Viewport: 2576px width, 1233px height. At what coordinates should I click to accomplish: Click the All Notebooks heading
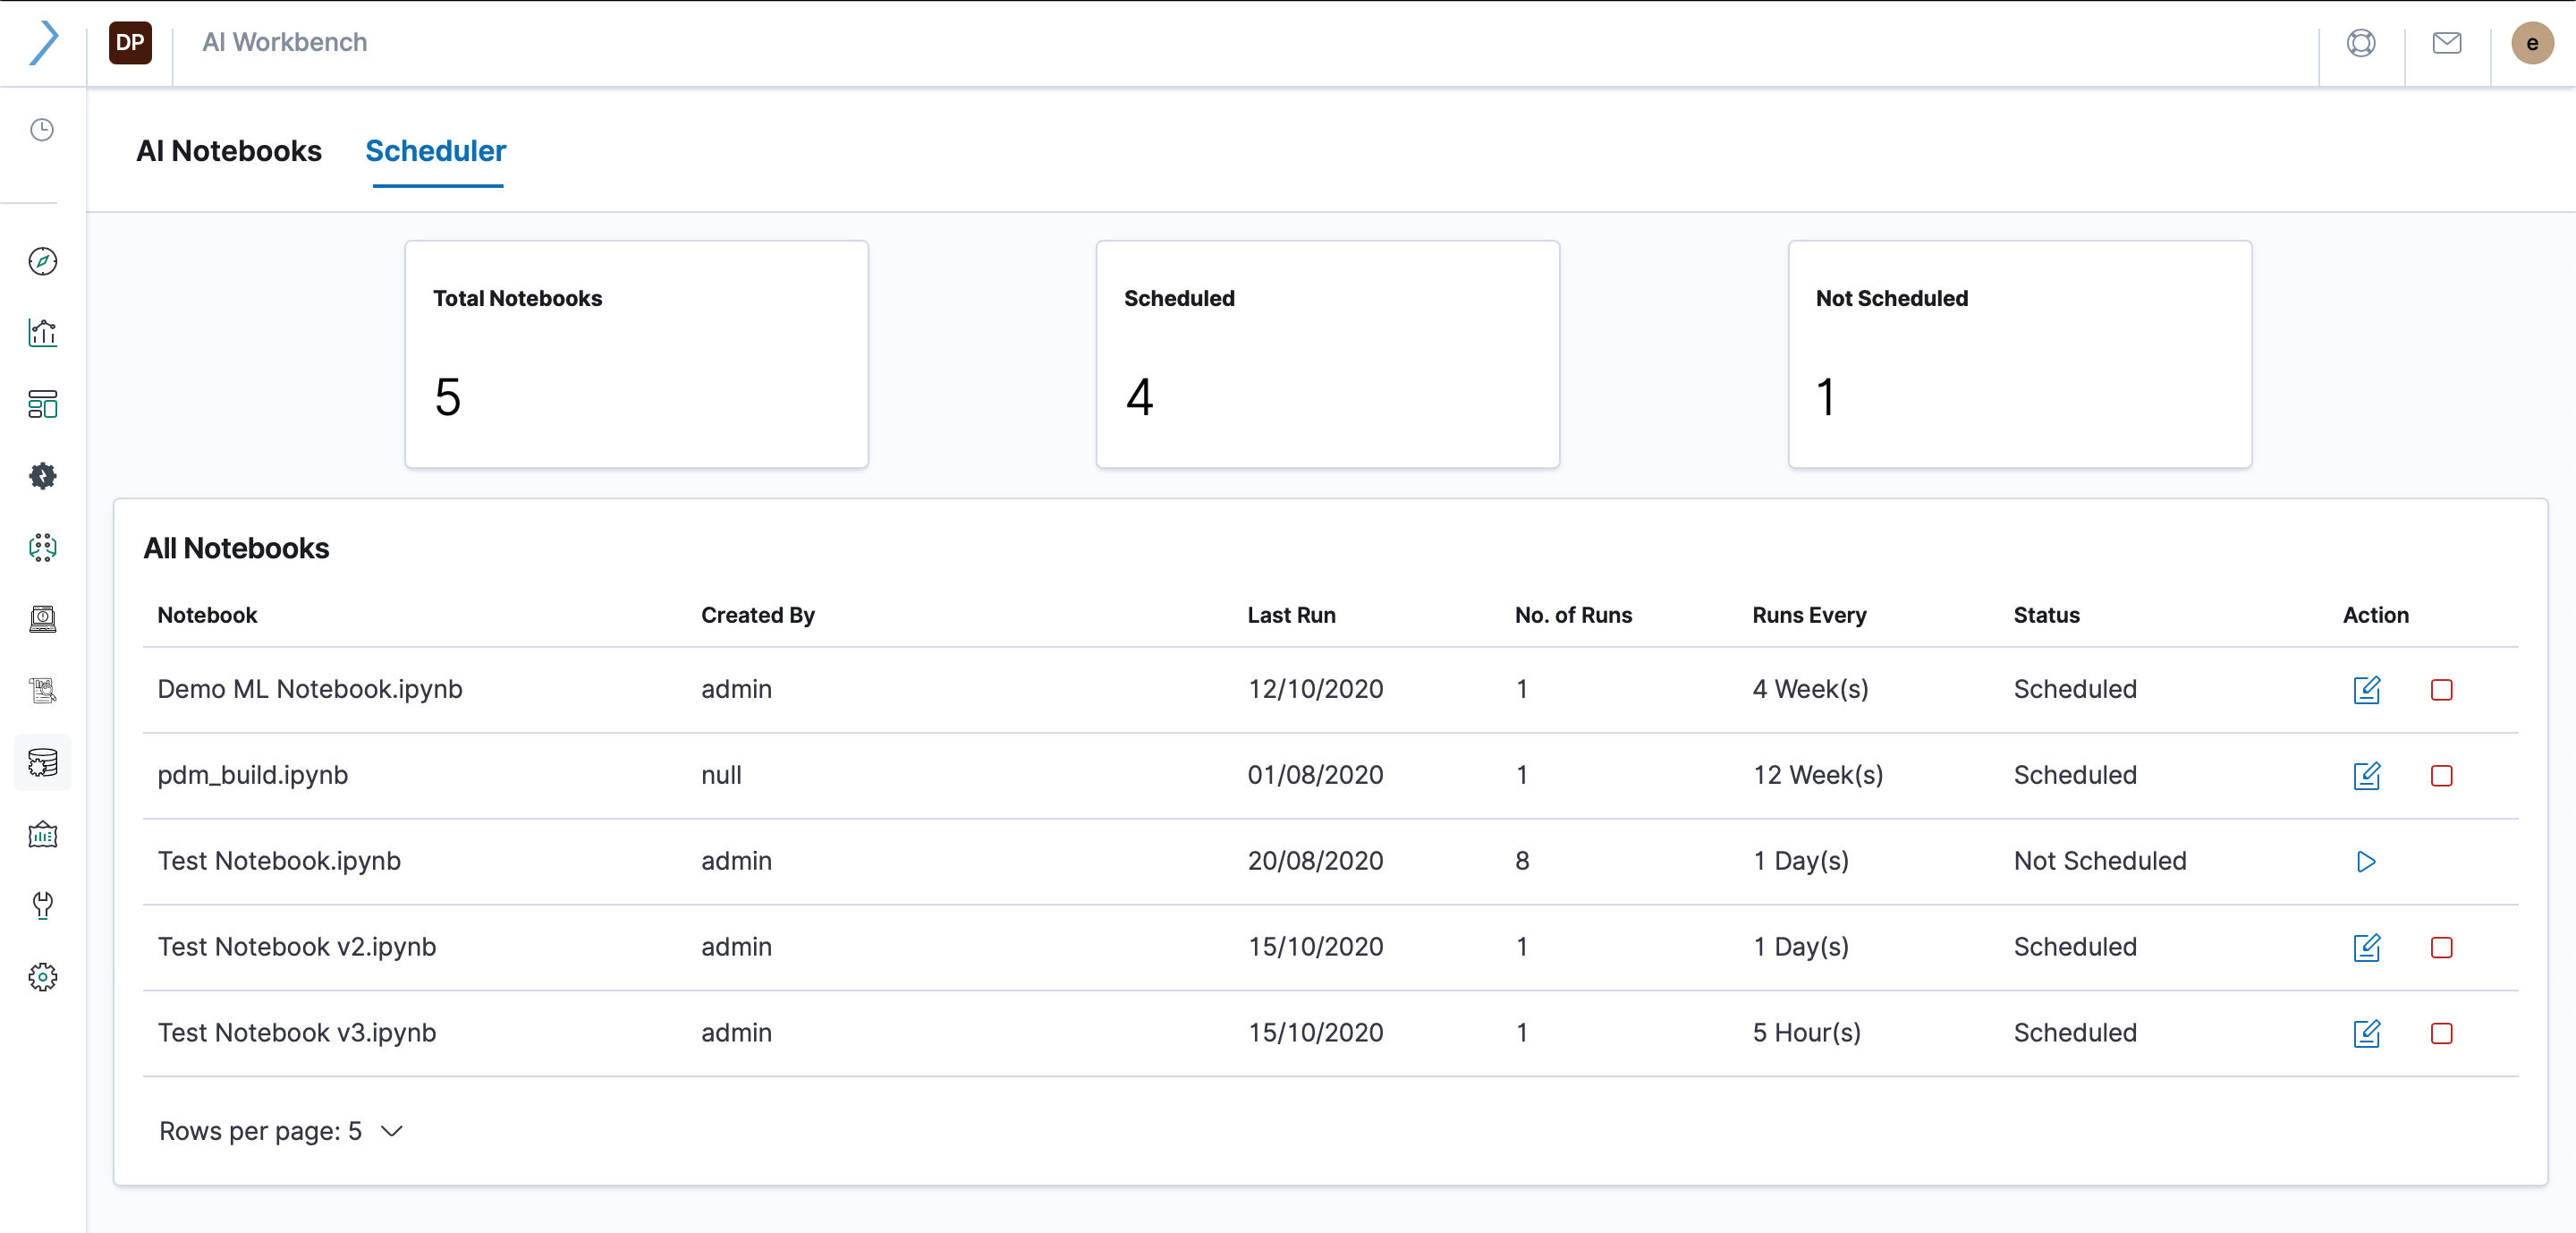(x=236, y=548)
